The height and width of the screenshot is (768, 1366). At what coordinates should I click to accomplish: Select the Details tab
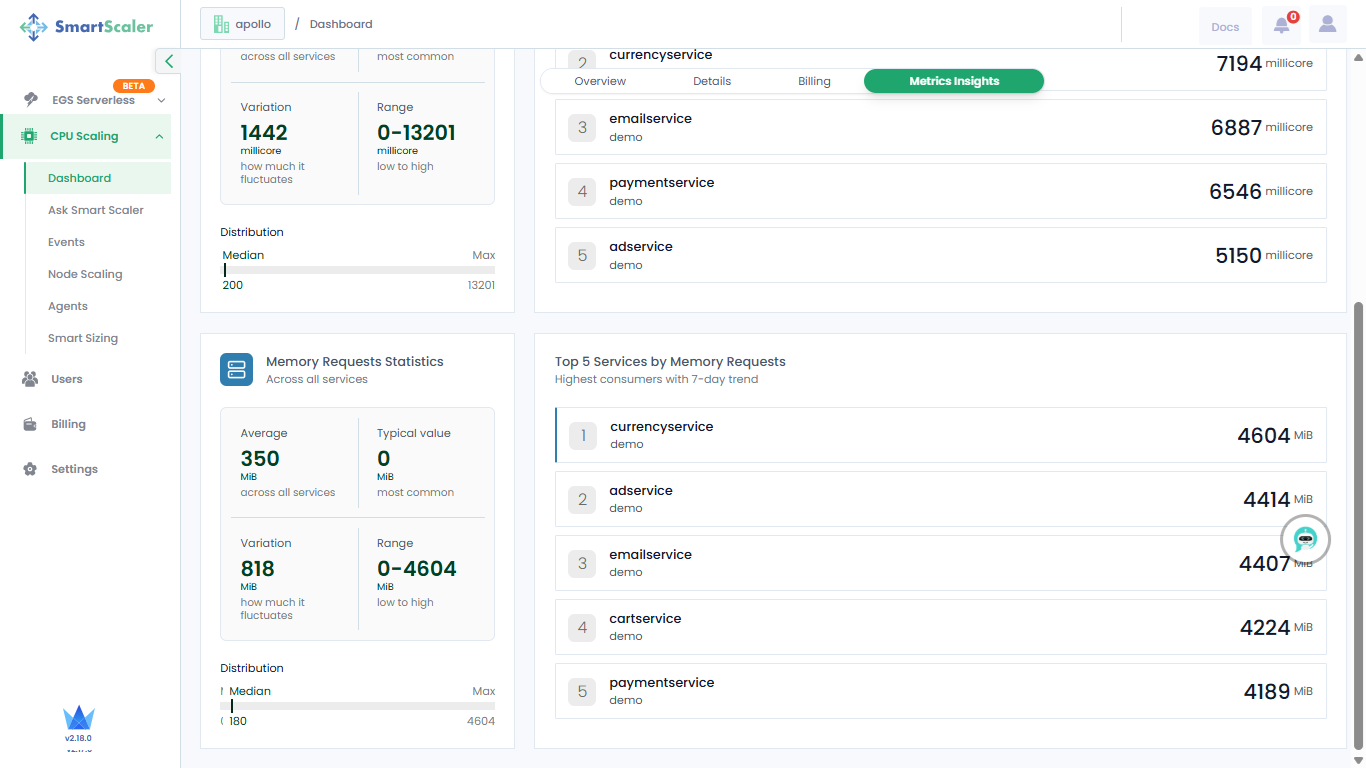click(712, 81)
